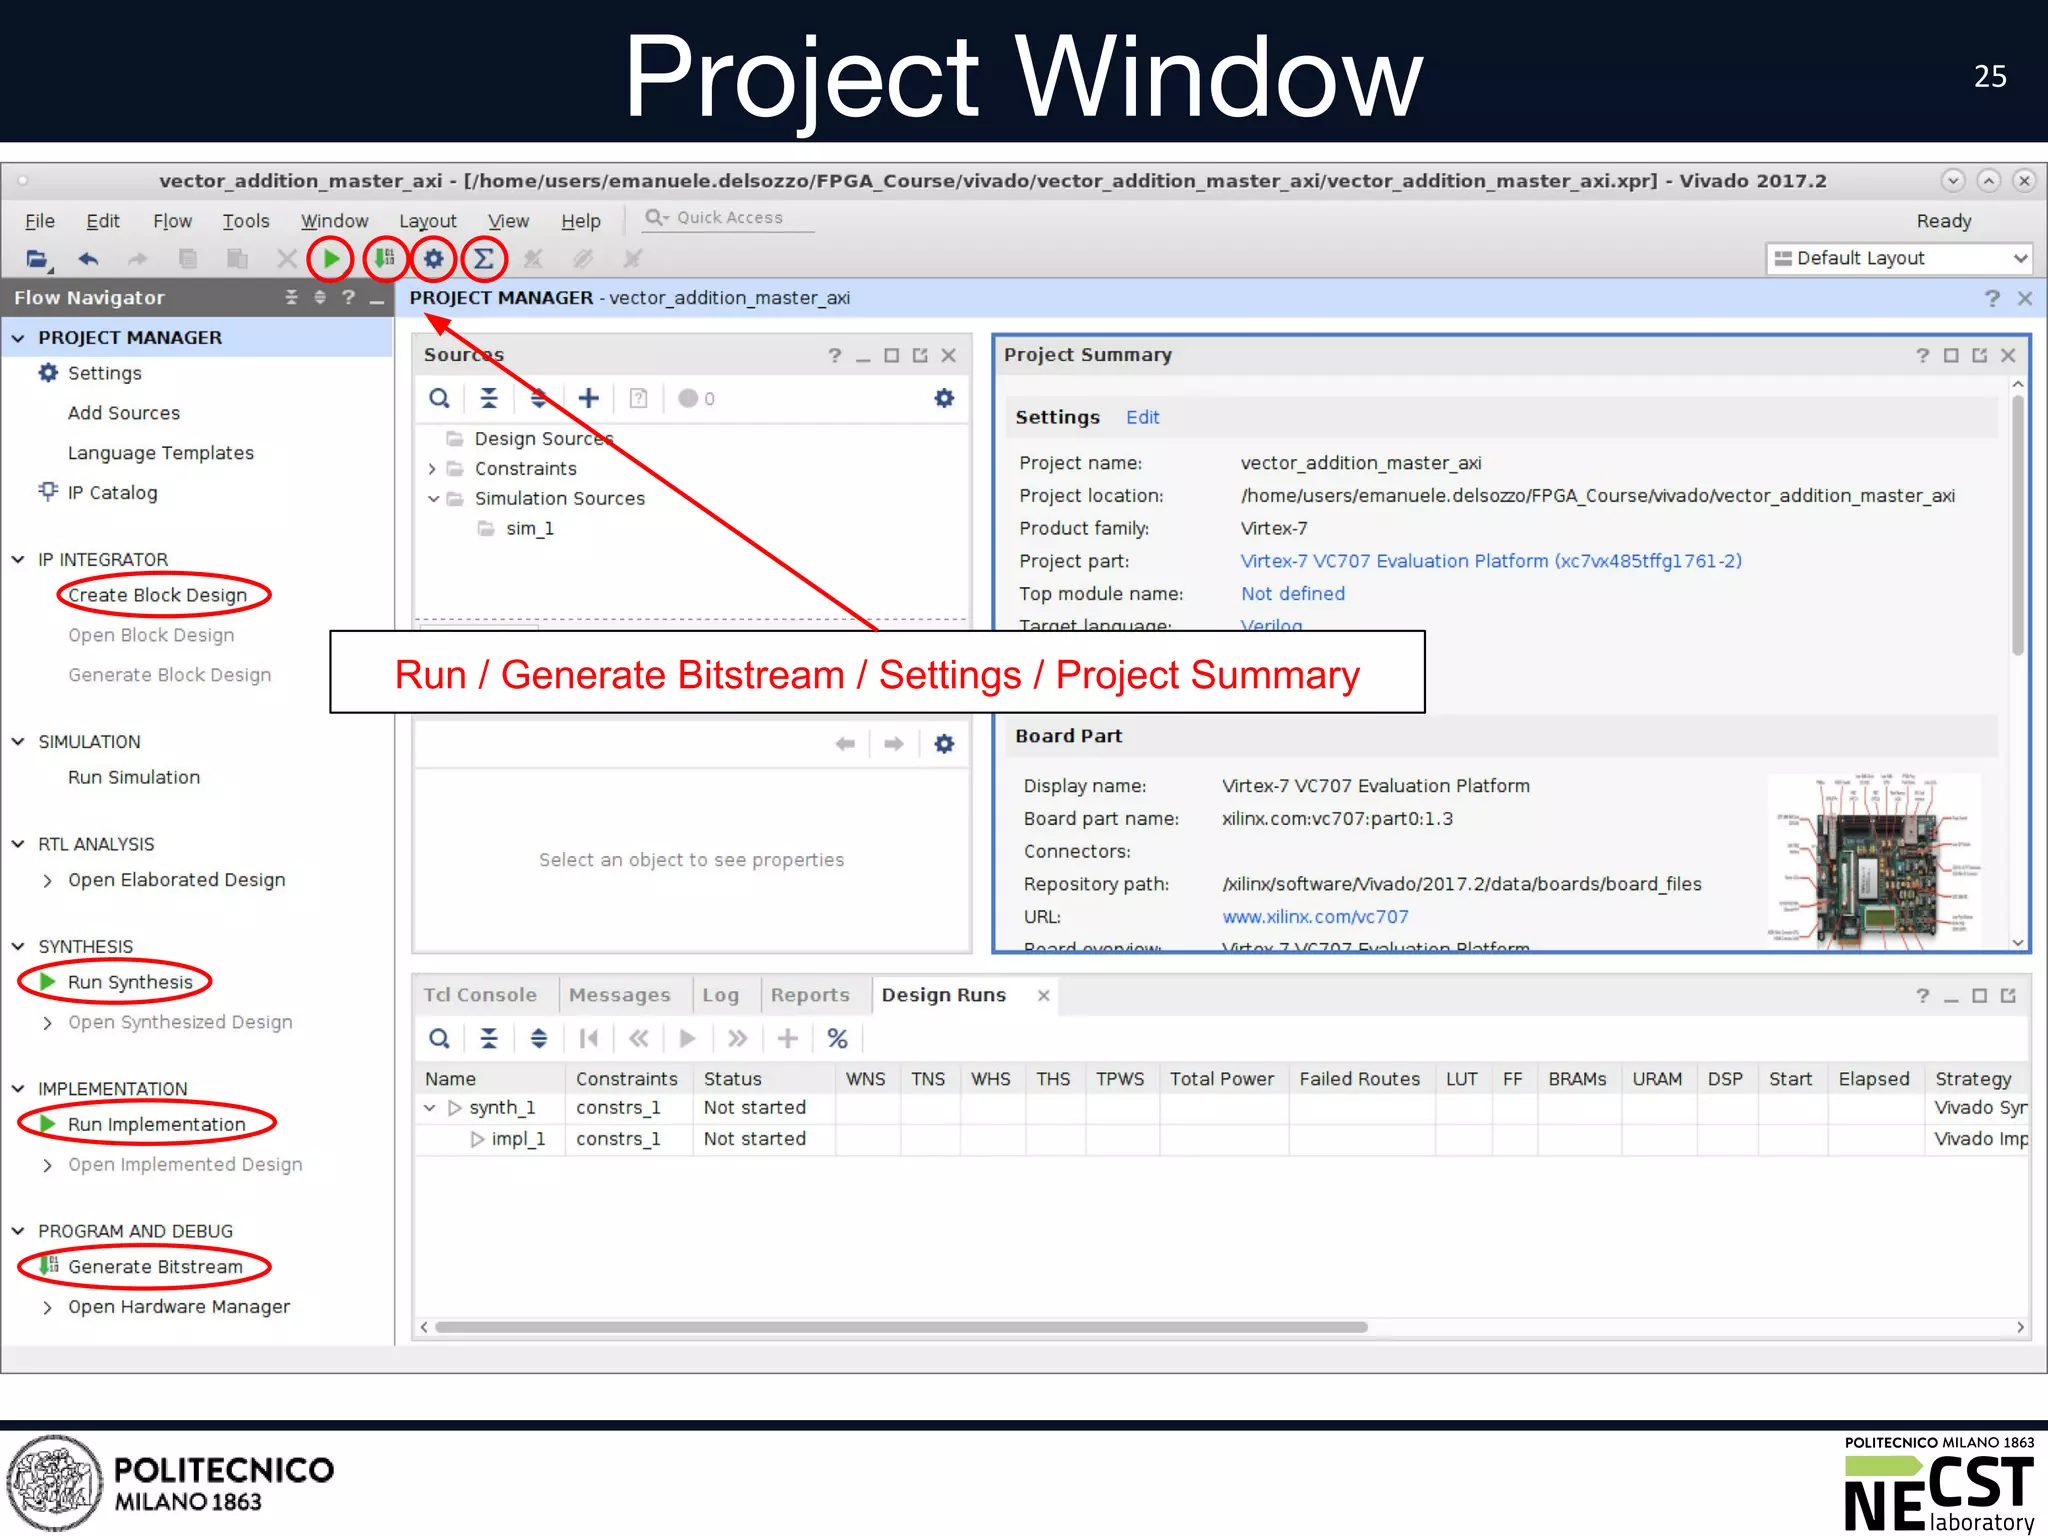Viewport: 2048px width, 1536px height.
Task: Open the File menu
Action: [40, 221]
